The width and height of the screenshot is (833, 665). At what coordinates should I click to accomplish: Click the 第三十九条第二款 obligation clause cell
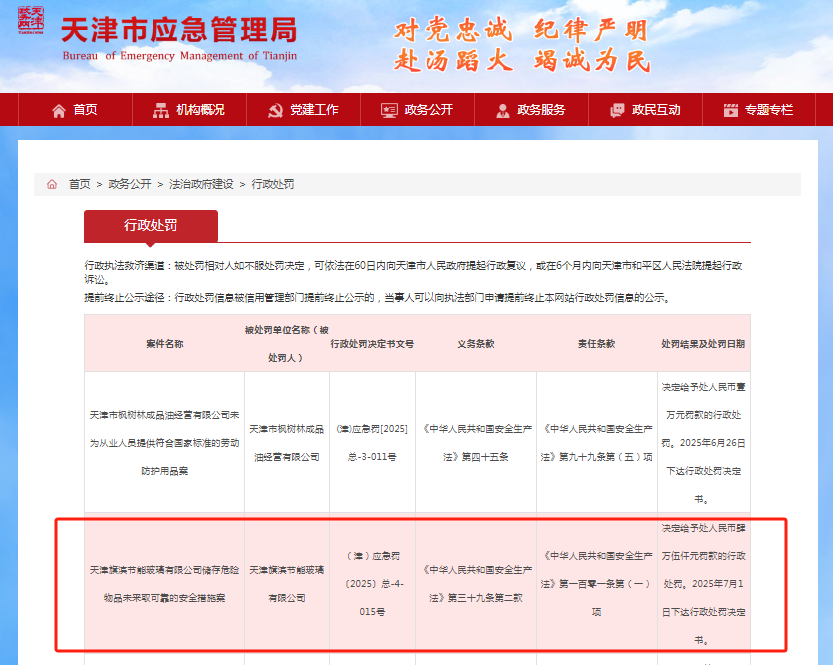coord(476,584)
